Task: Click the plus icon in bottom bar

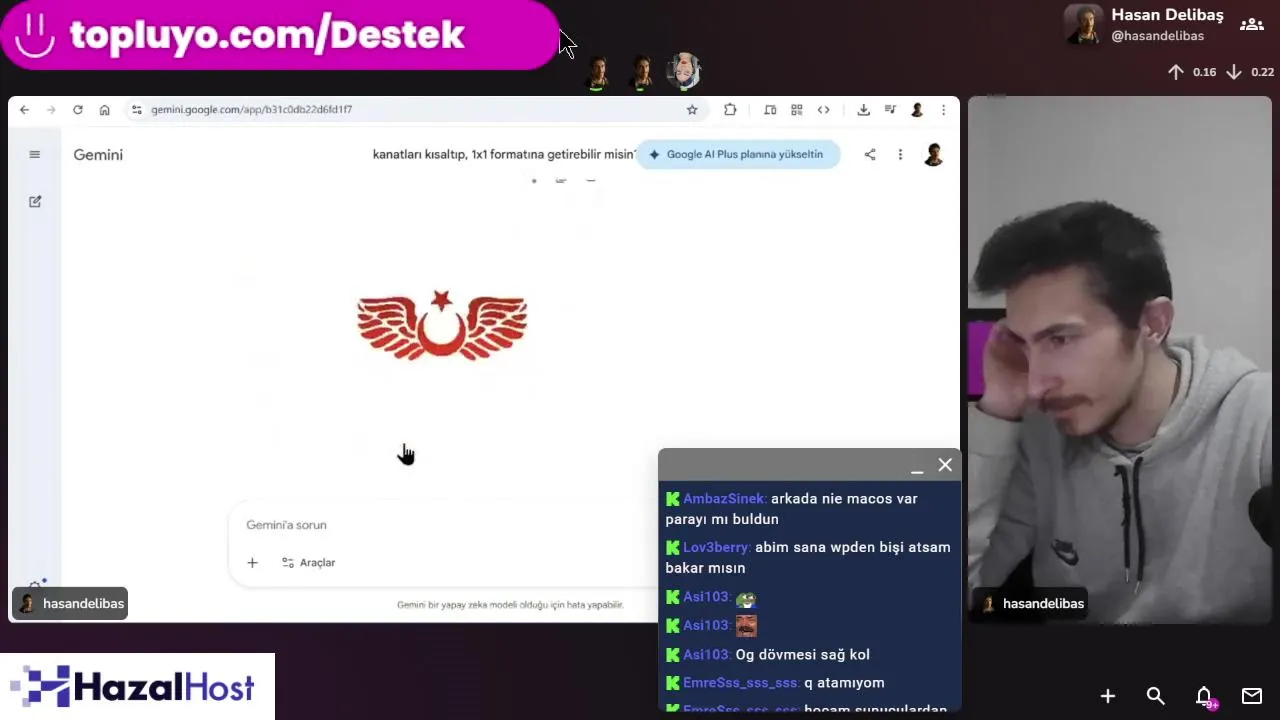Action: pos(1108,696)
